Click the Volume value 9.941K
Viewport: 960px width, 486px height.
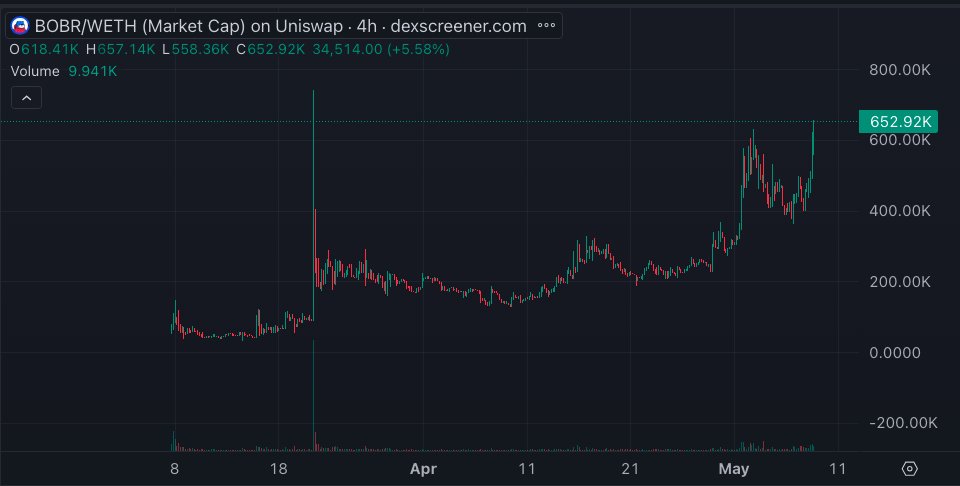coord(92,71)
